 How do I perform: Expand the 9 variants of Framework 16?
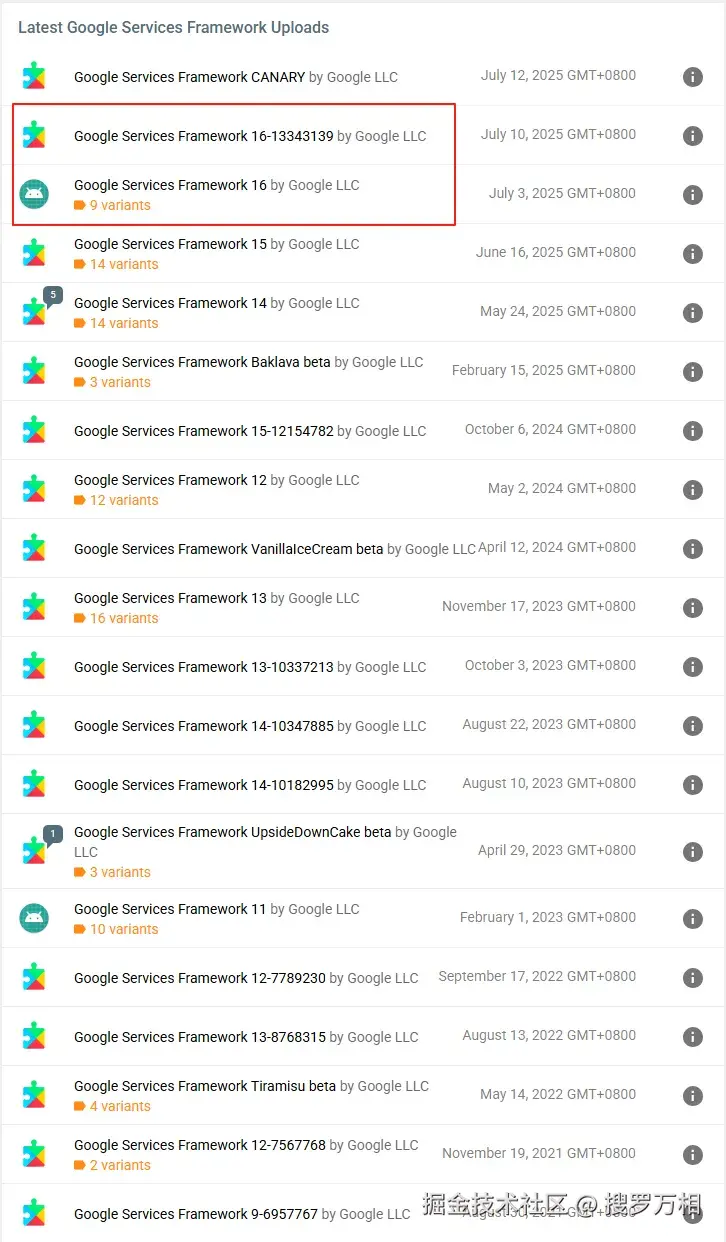point(119,205)
